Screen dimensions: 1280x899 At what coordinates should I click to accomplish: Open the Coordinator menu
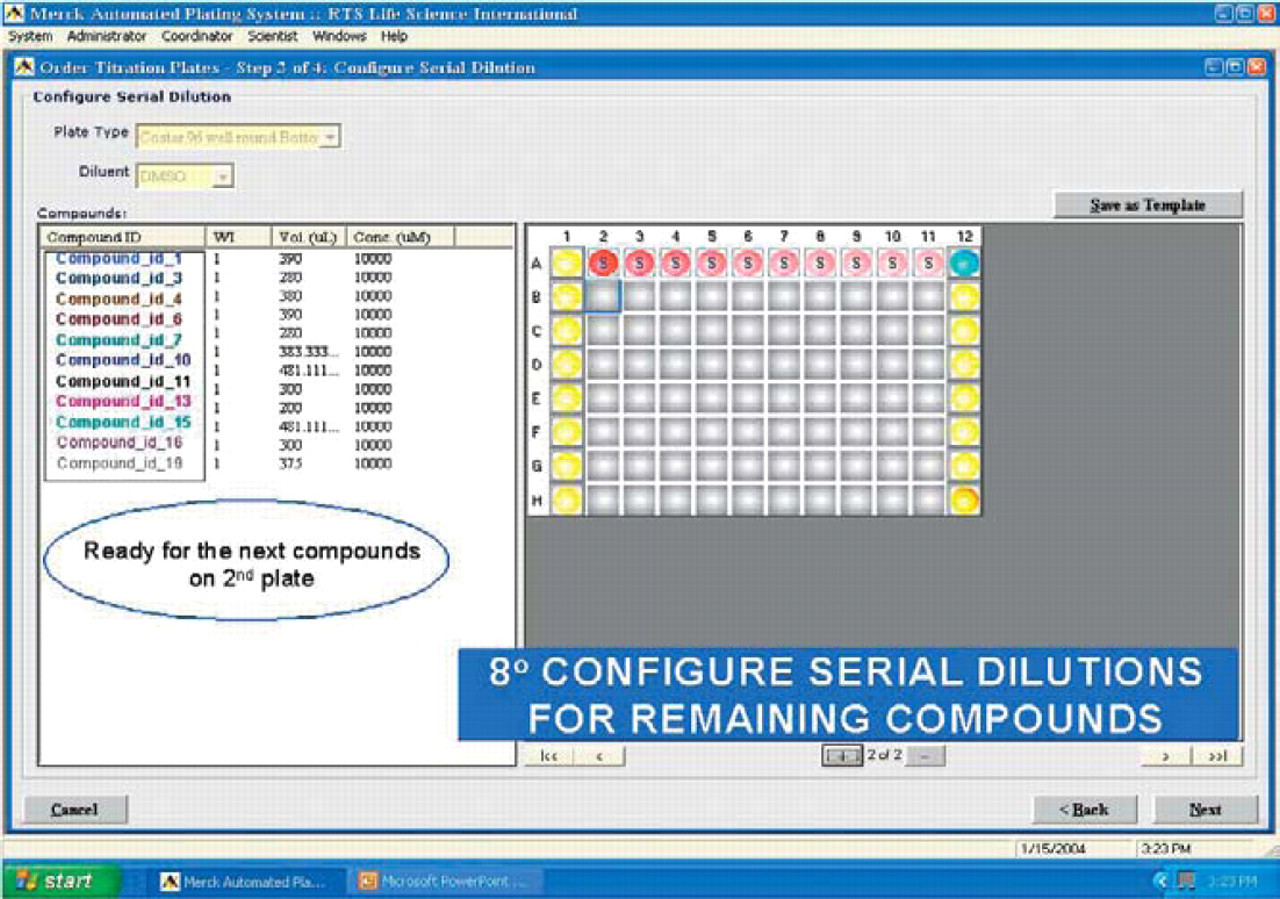tap(197, 36)
